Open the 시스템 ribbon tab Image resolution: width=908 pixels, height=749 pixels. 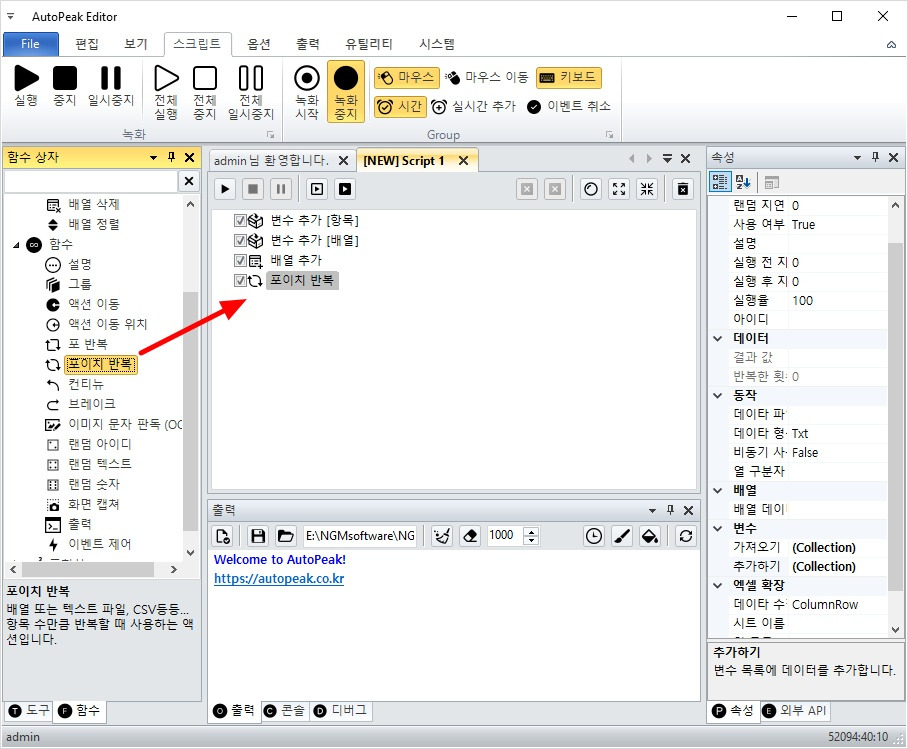pyautogui.click(x=437, y=44)
